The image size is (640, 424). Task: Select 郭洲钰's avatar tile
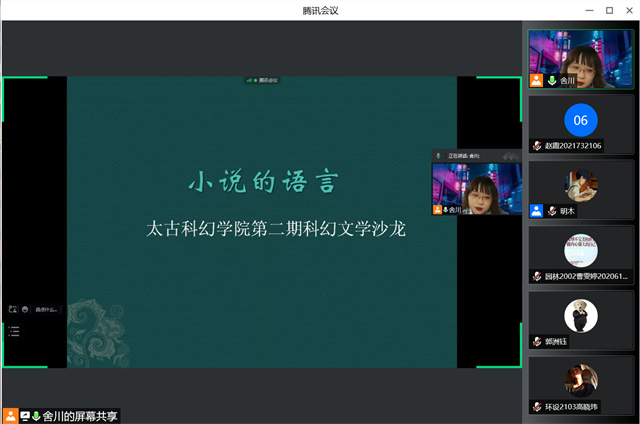pyautogui.click(x=580, y=316)
